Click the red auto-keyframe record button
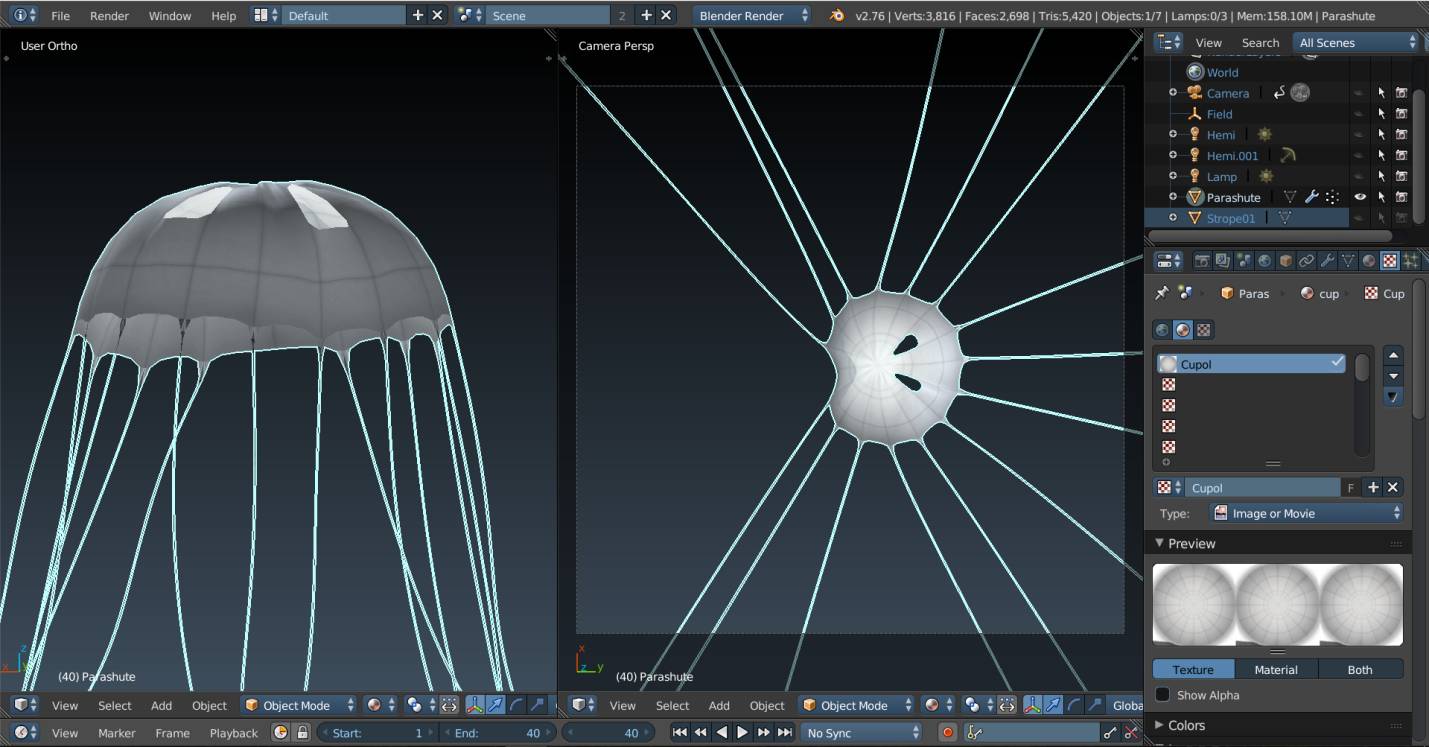The height and width of the screenshot is (747, 1429). click(947, 733)
